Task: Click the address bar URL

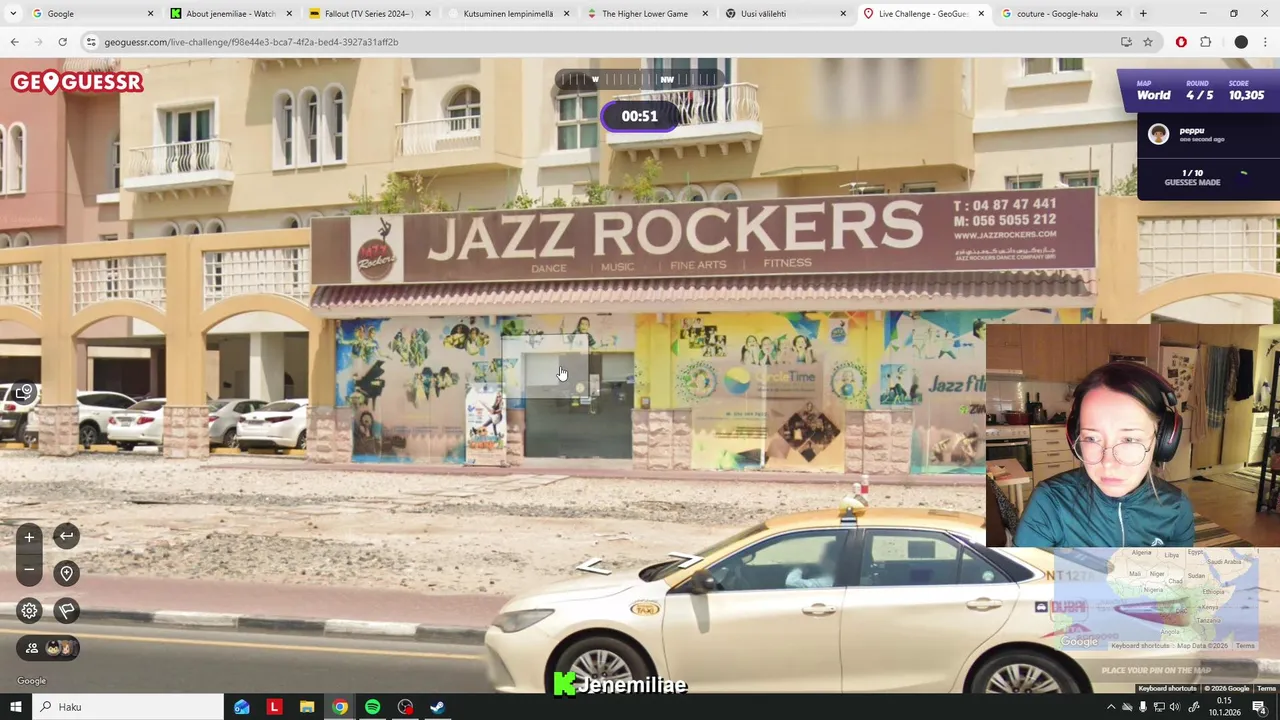Action: (x=251, y=42)
